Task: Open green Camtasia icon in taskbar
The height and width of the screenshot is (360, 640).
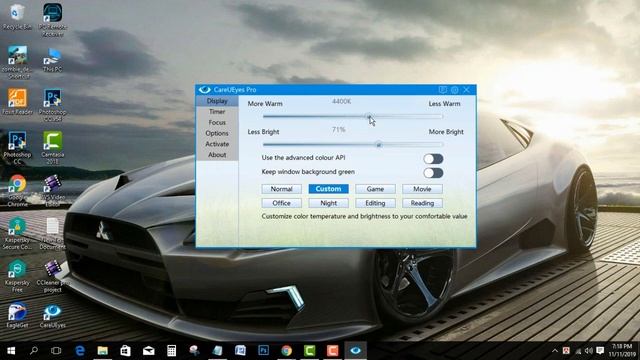Action: pyautogui.click(x=309, y=351)
